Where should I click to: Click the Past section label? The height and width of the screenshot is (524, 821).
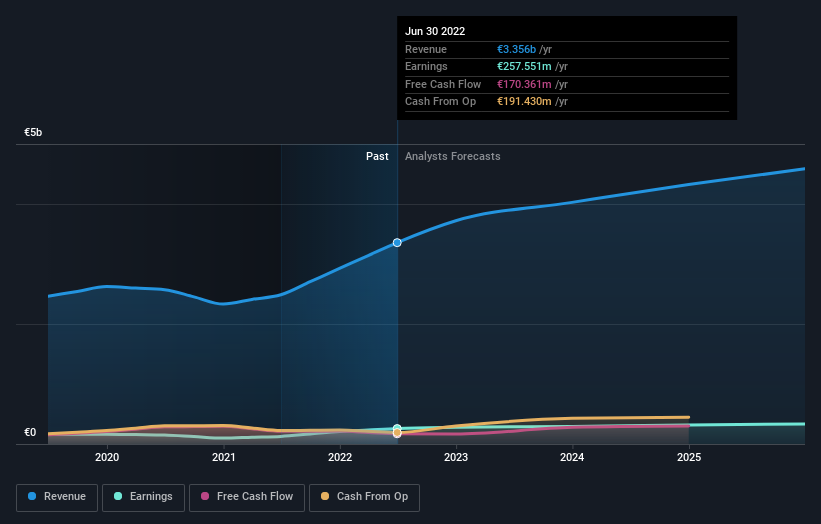[x=377, y=157]
